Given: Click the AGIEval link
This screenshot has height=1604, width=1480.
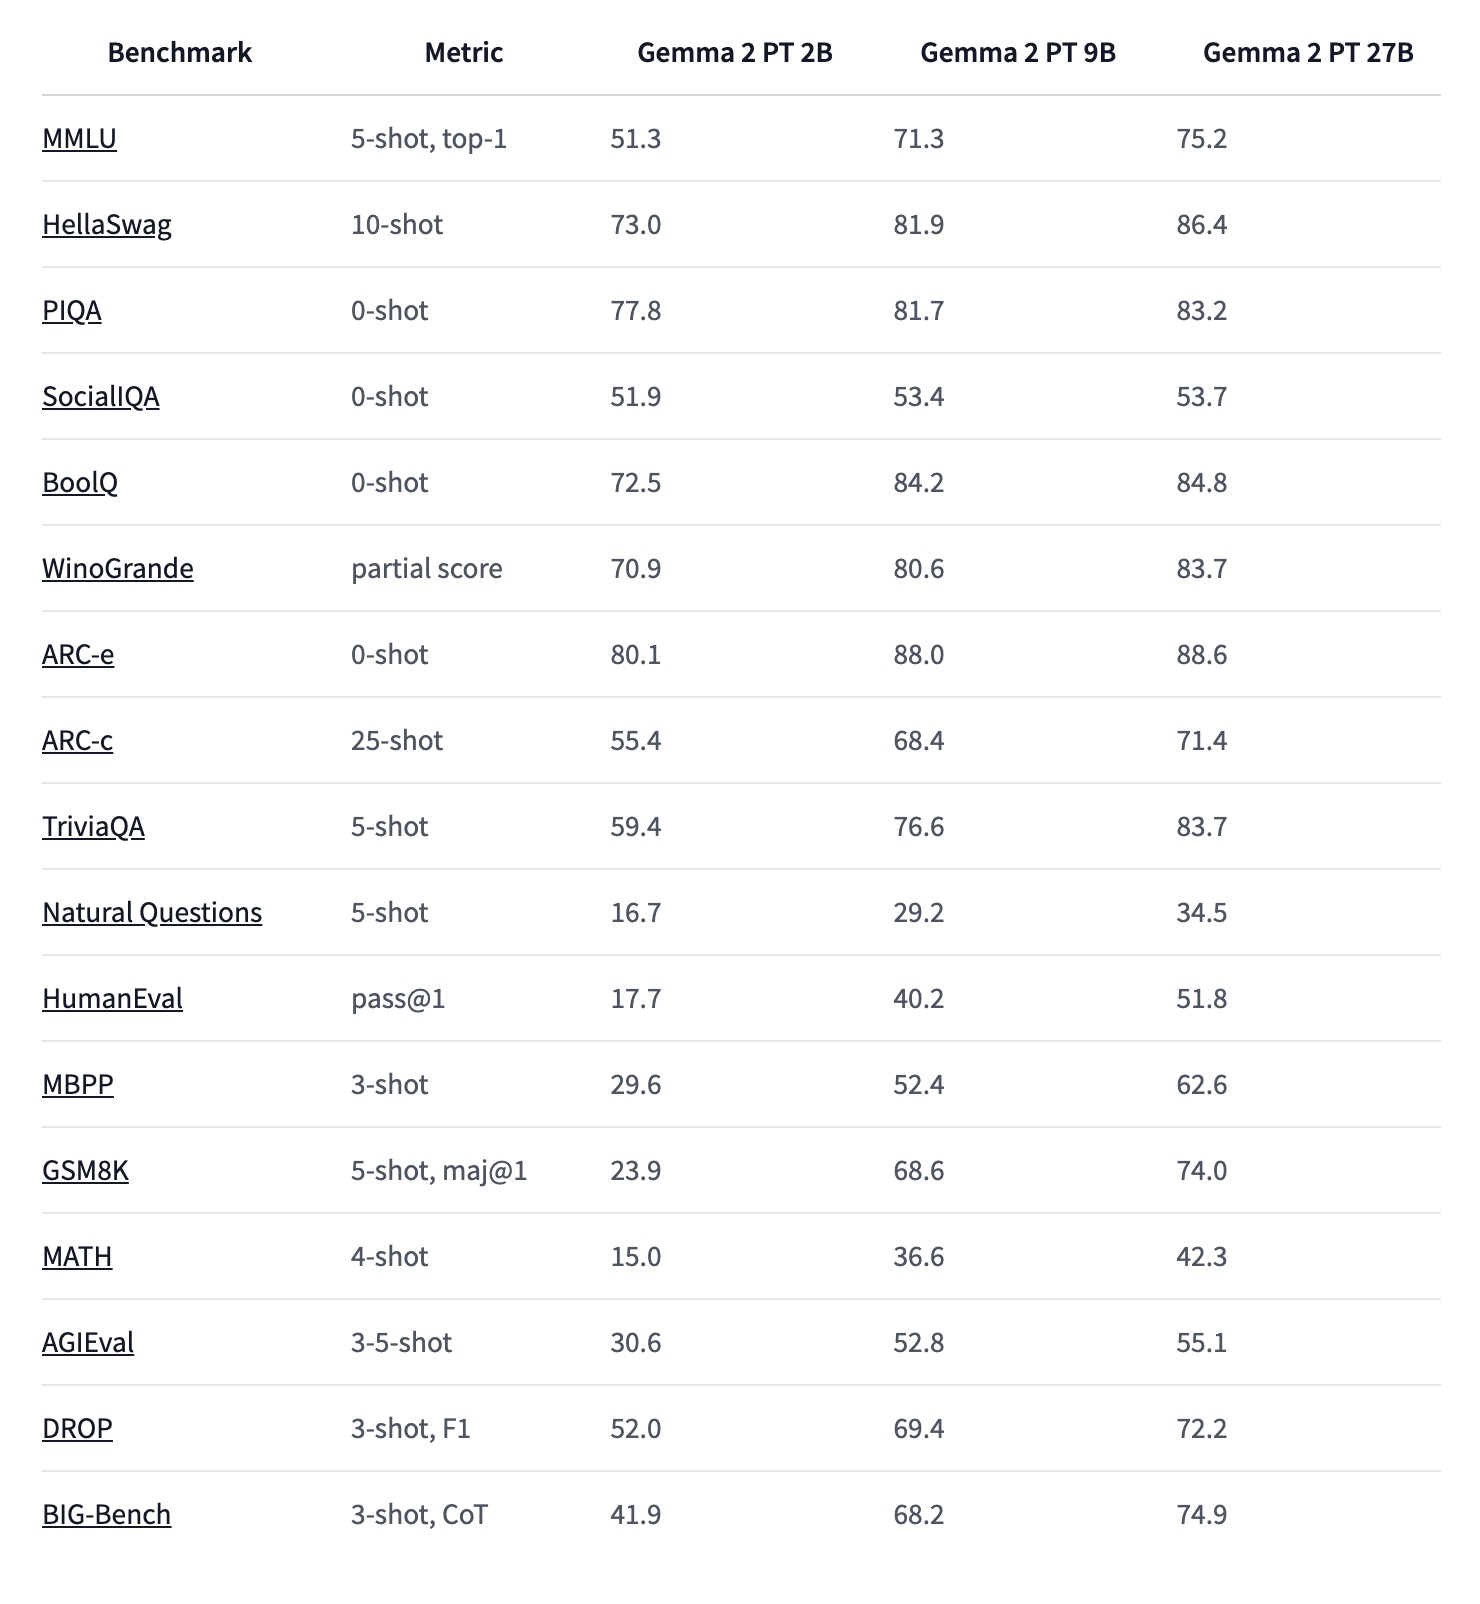Looking at the screenshot, I should [x=88, y=1342].
